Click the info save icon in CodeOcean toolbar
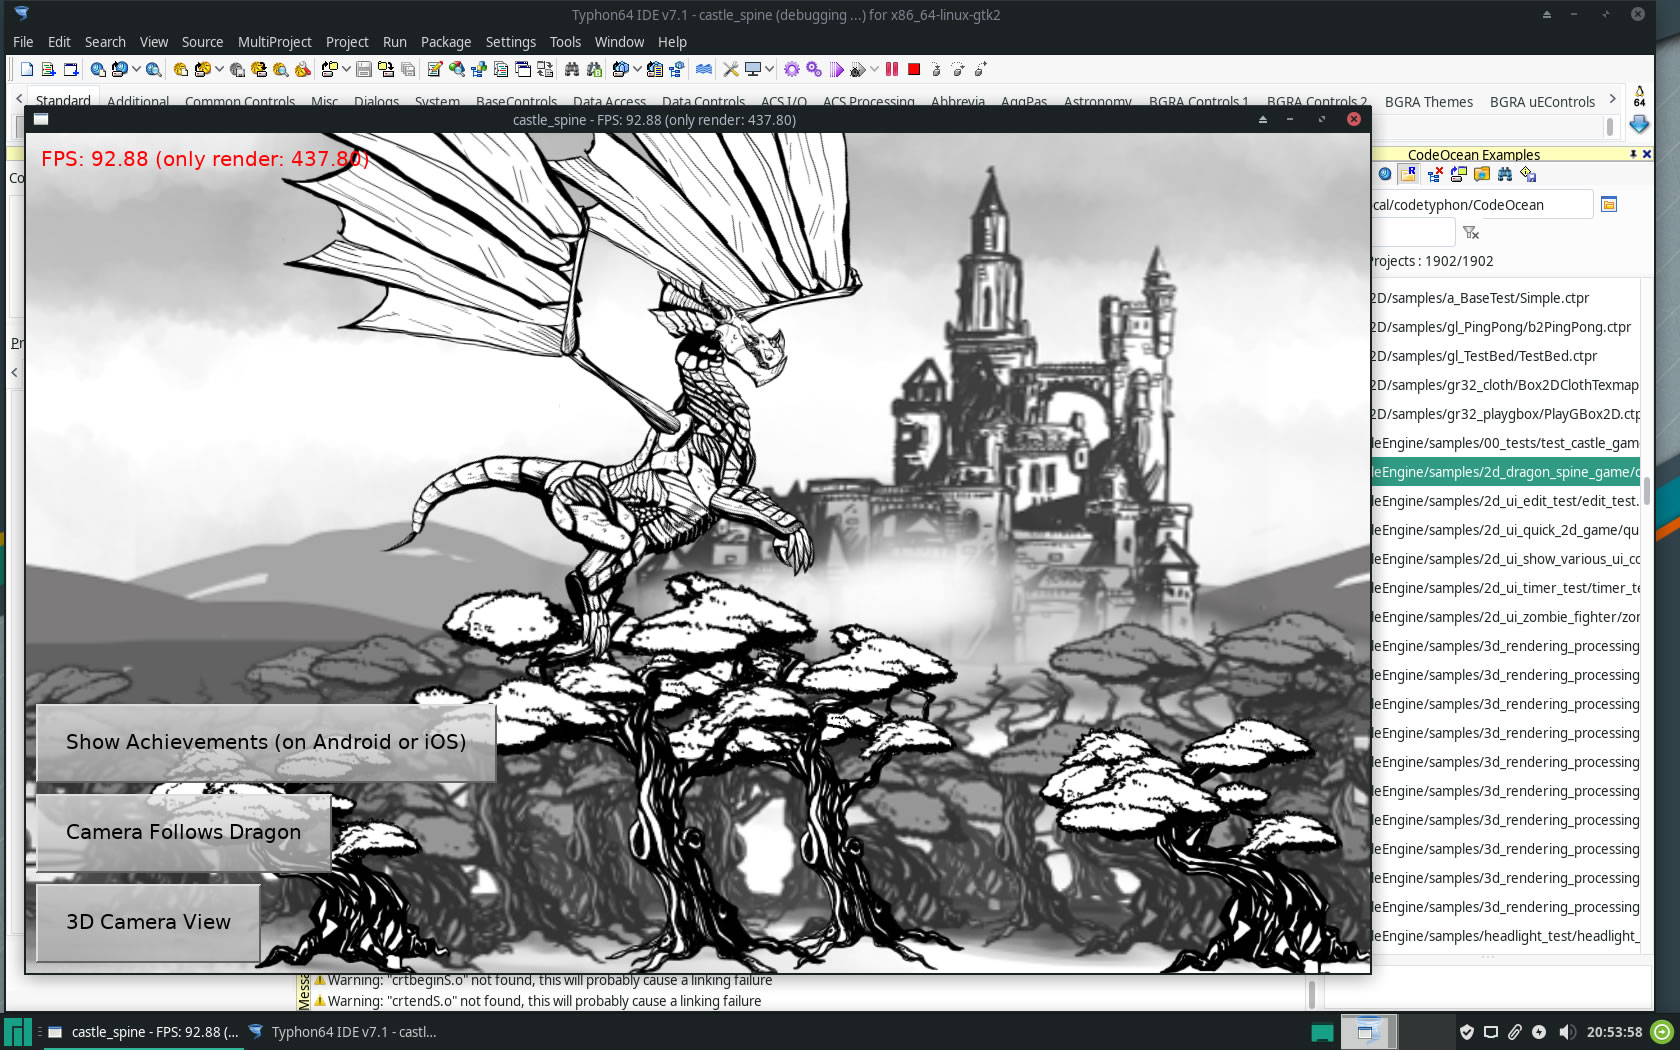The height and width of the screenshot is (1050, 1680). click(1528, 174)
